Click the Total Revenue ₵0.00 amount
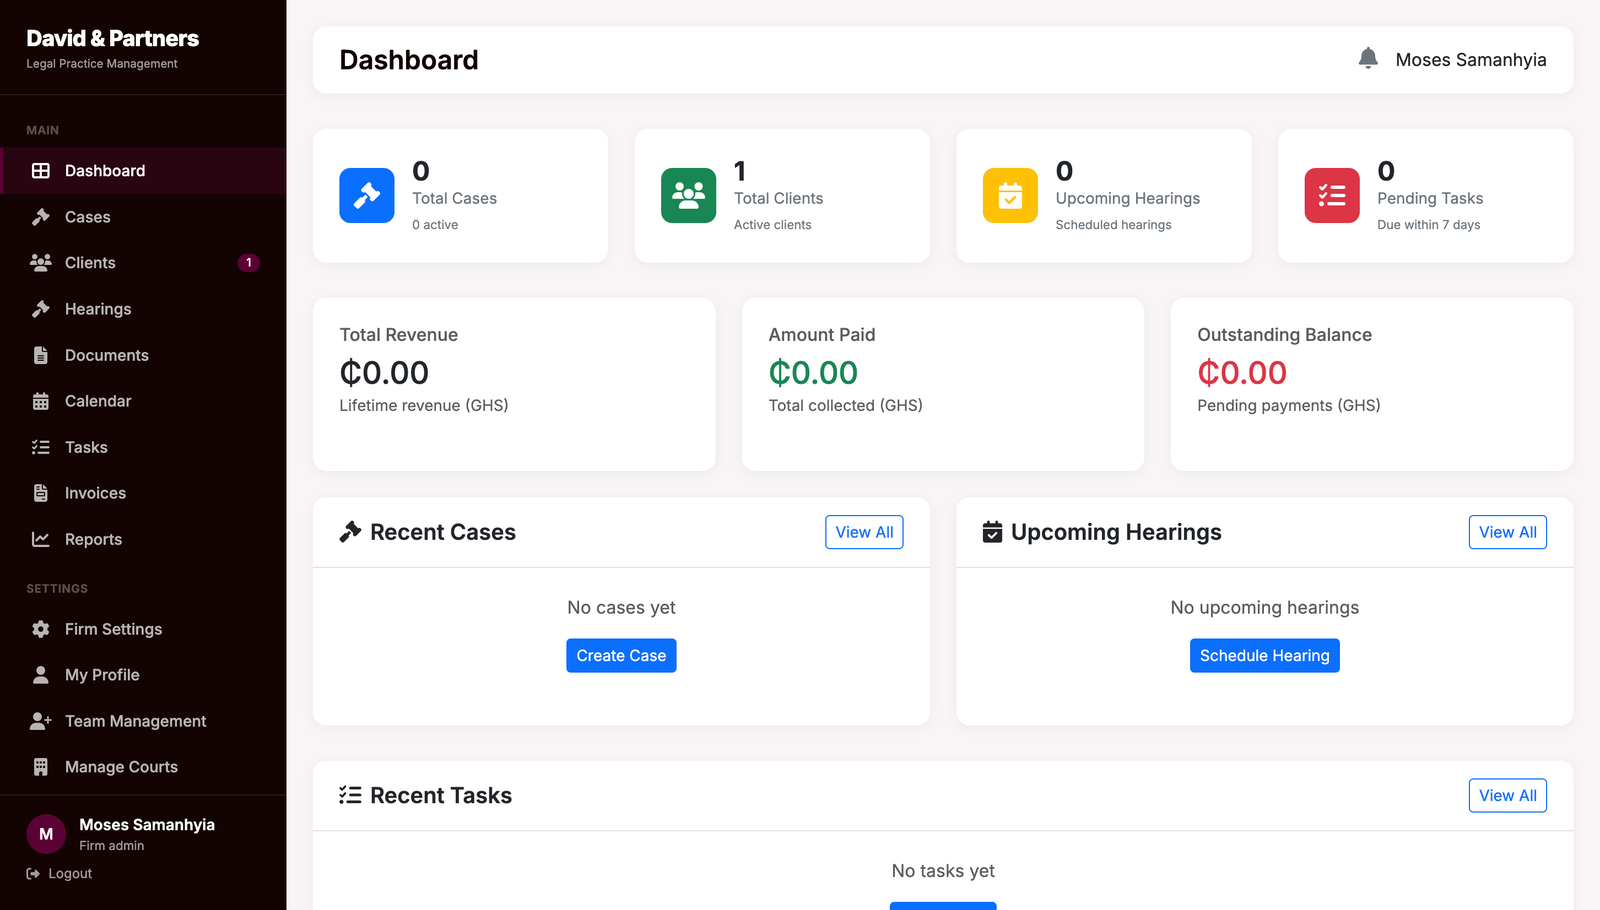Viewport: 1600px width, 910px height. (384, 373)
